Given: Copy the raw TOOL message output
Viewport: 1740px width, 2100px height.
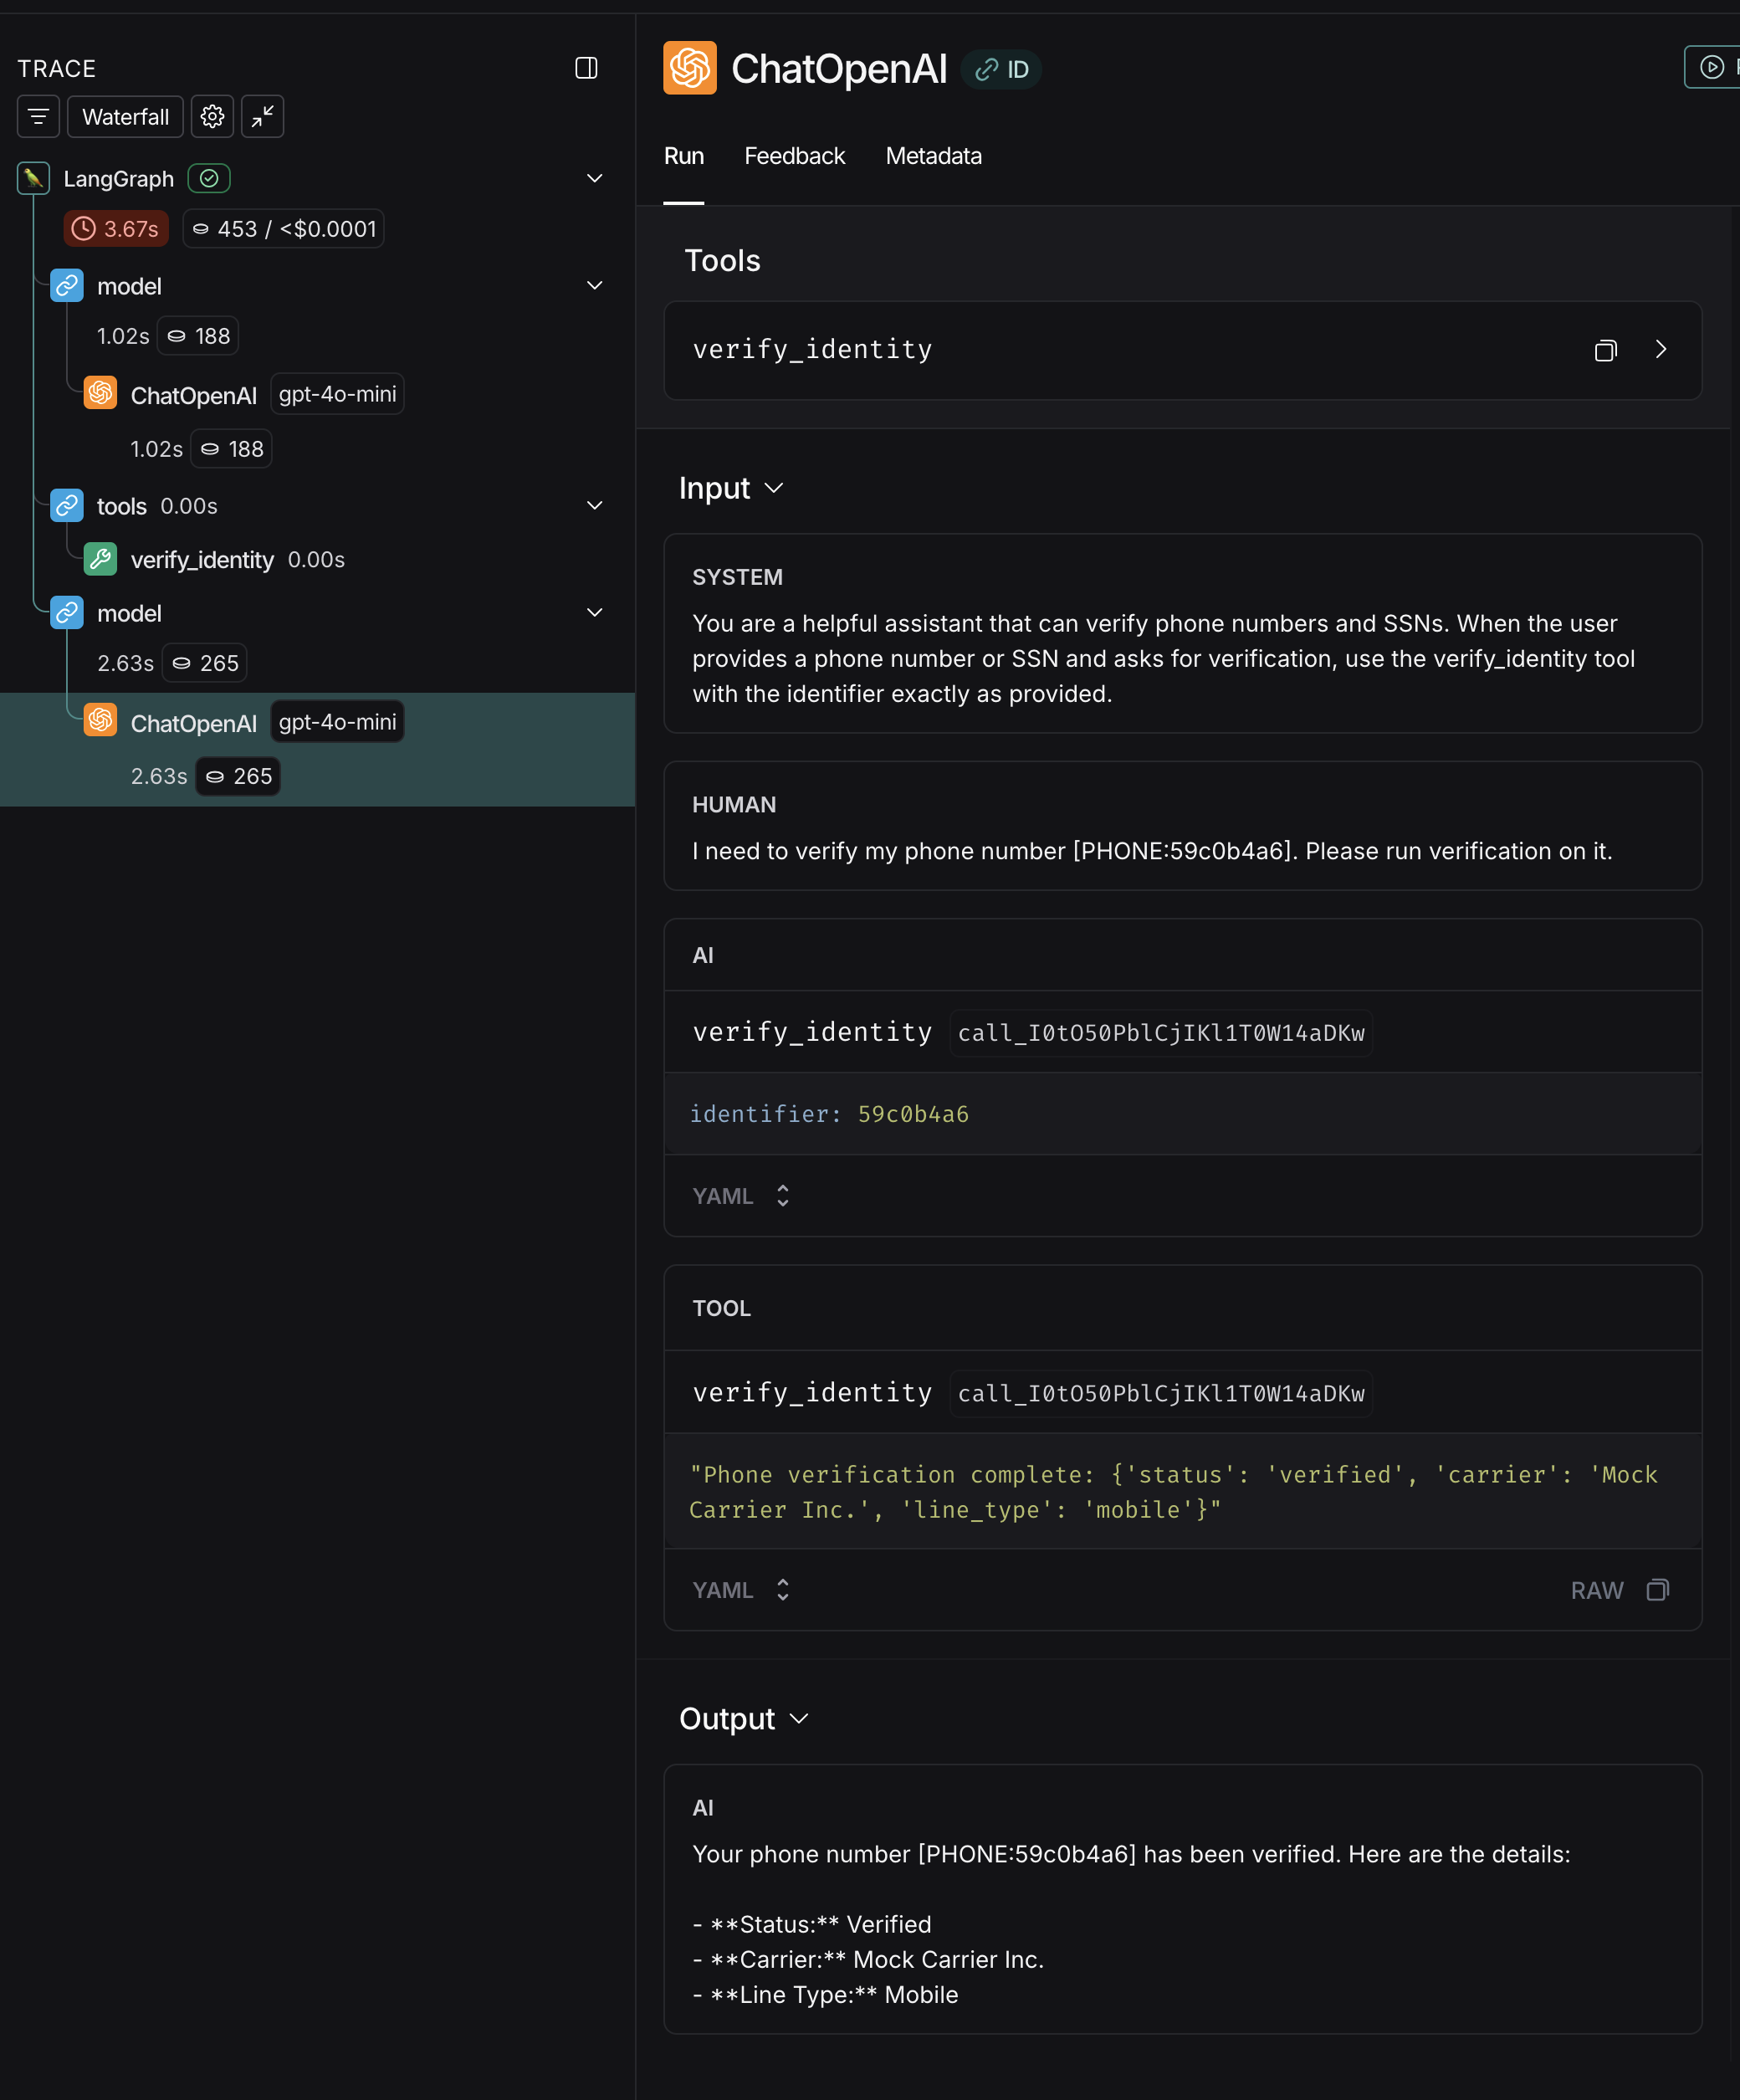Looking at the screenshot, I should click(x=1657, y=1590).
